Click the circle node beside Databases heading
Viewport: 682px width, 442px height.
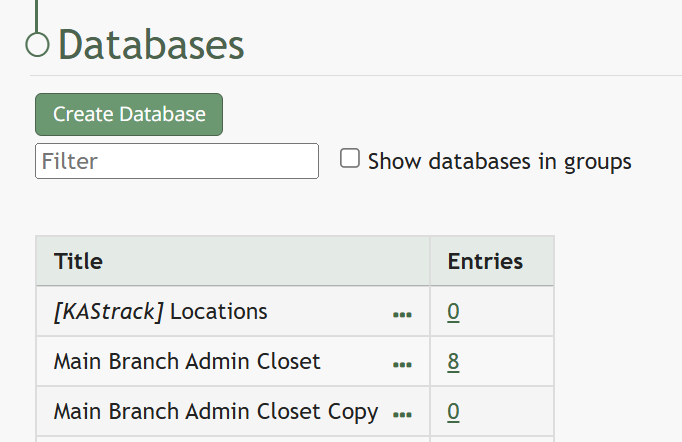(x=37, y=45)
